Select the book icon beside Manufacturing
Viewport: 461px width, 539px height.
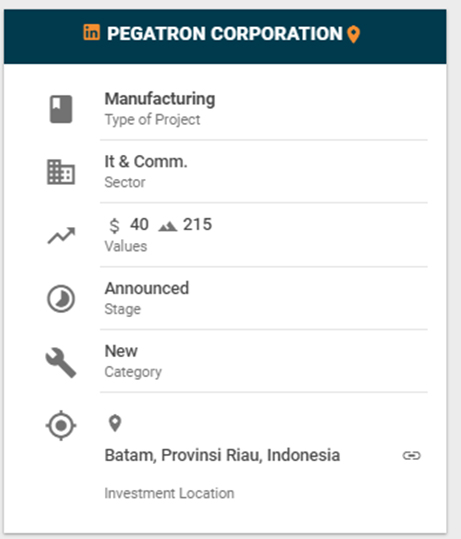61,109
